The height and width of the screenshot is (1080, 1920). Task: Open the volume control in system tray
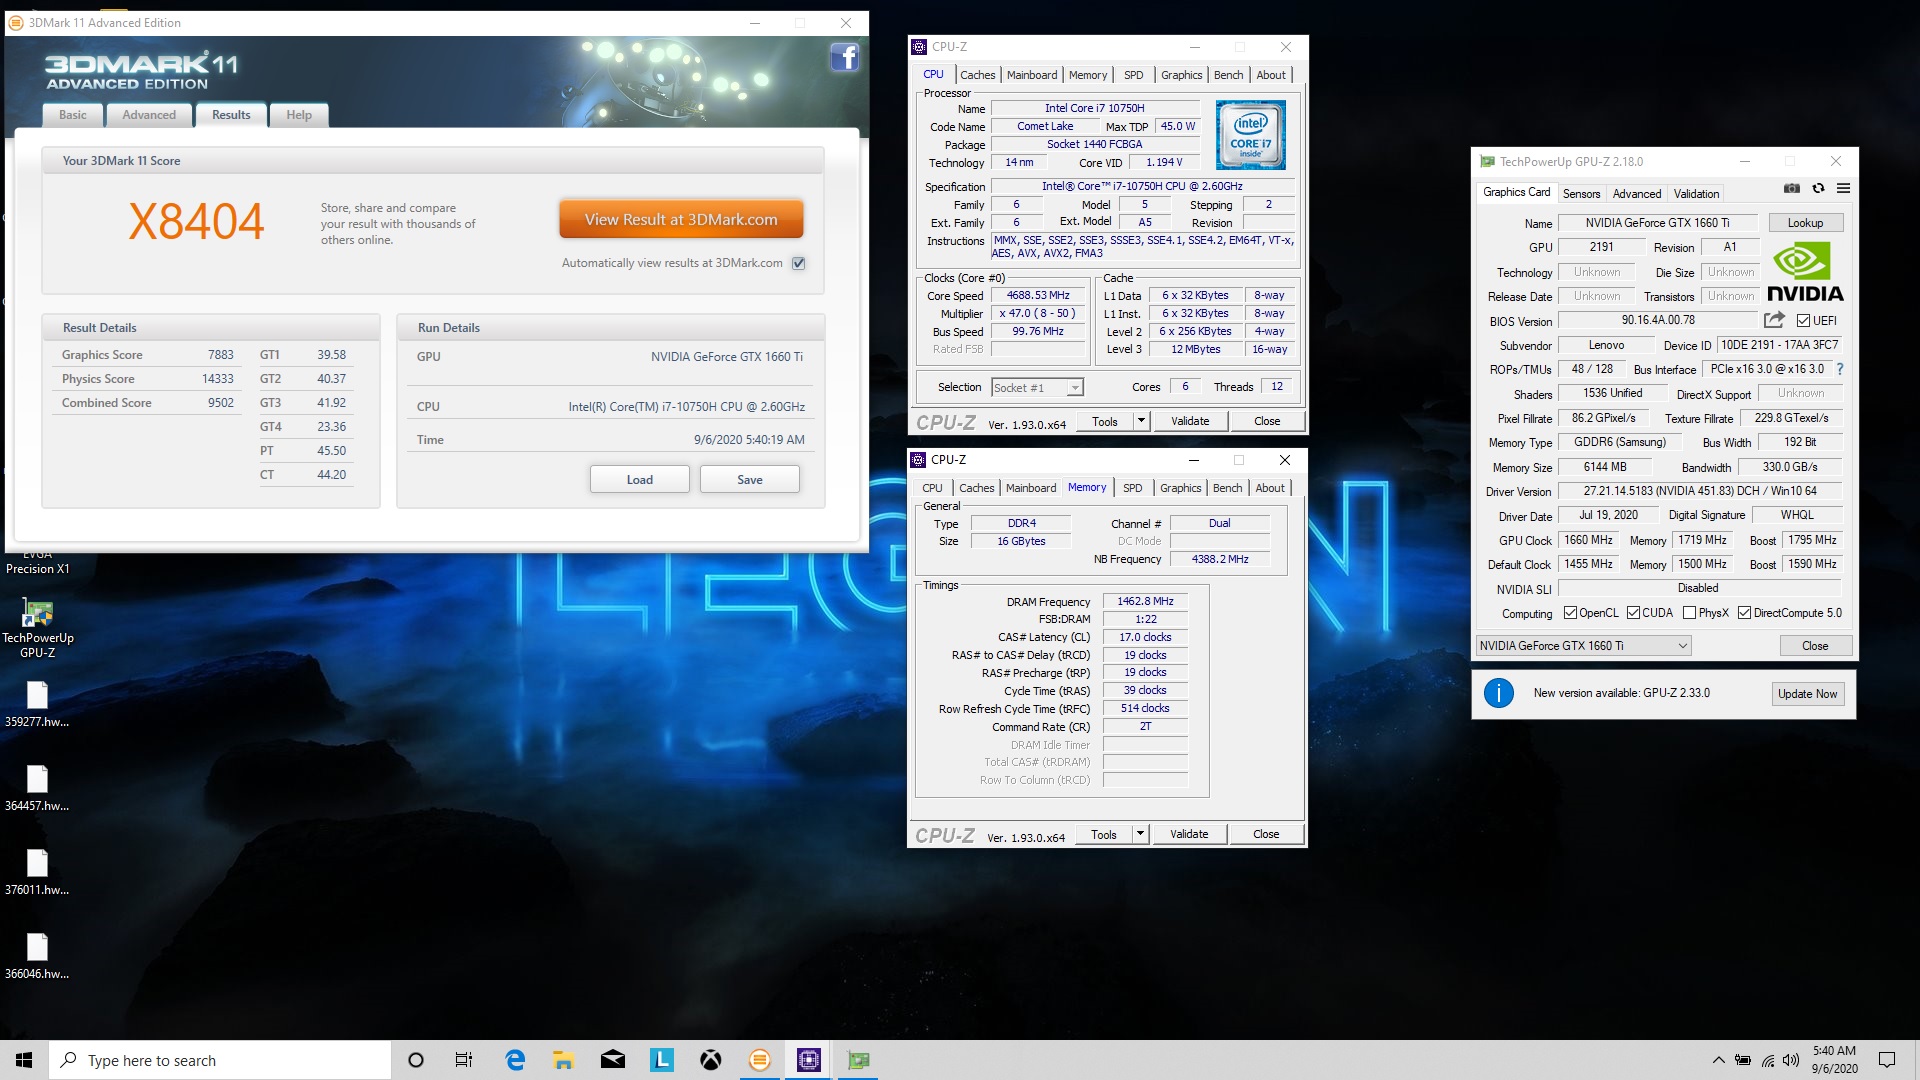(1790, 1060)
